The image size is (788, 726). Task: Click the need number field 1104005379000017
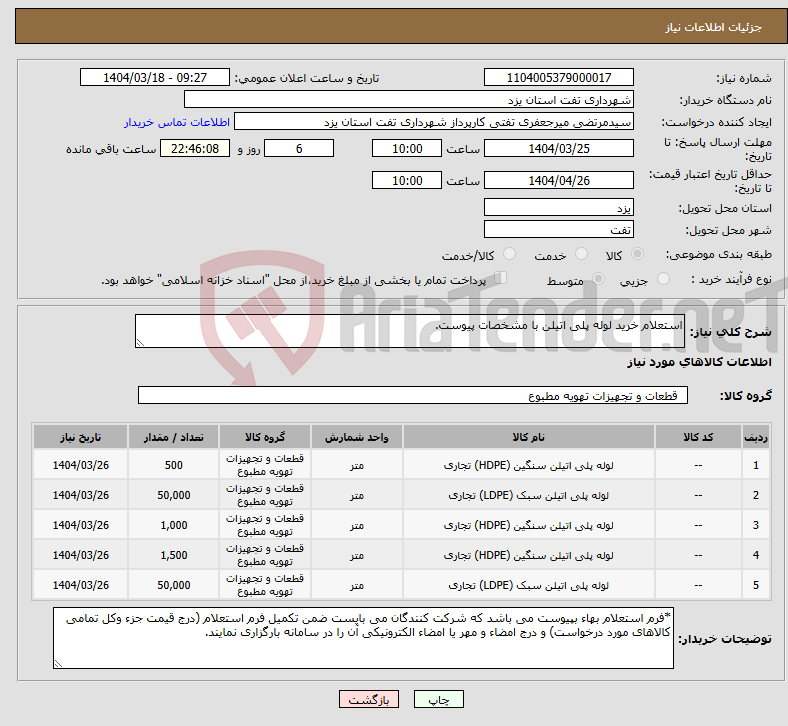point(559,78)
